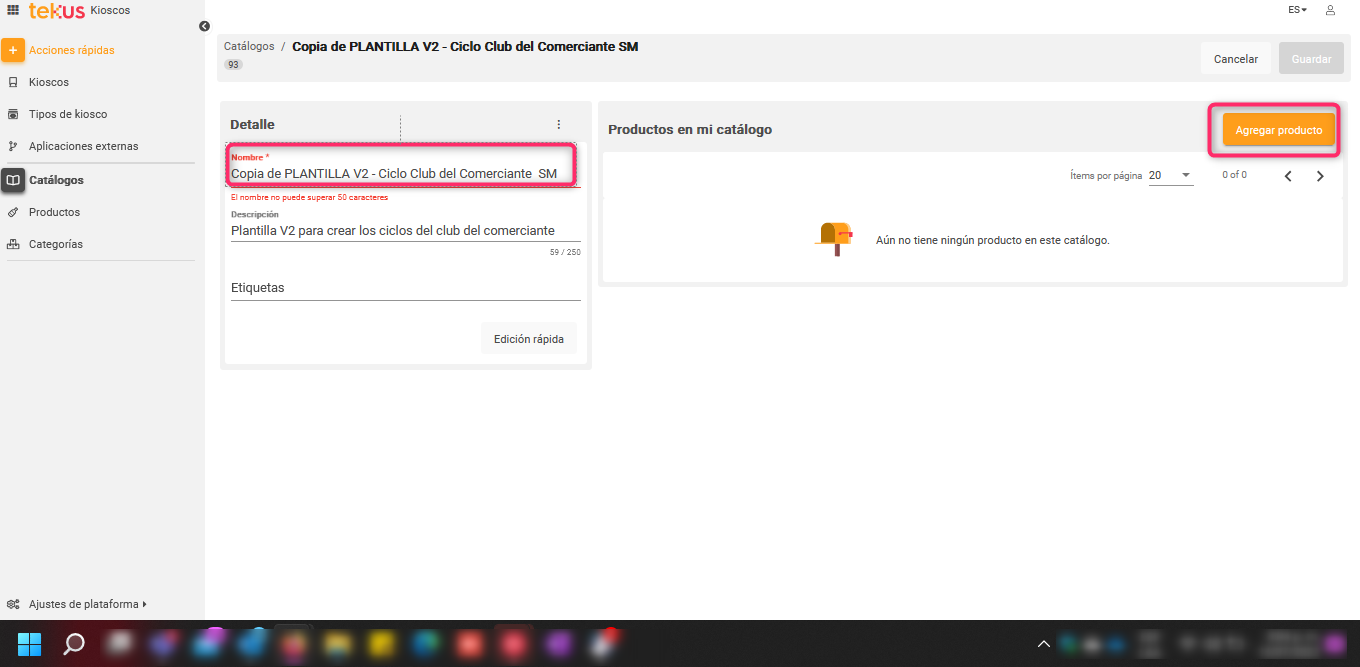Navigate to Kioscos in sidebar
This screenshot has height=667, width=1360.
click(x=49, y=82)
